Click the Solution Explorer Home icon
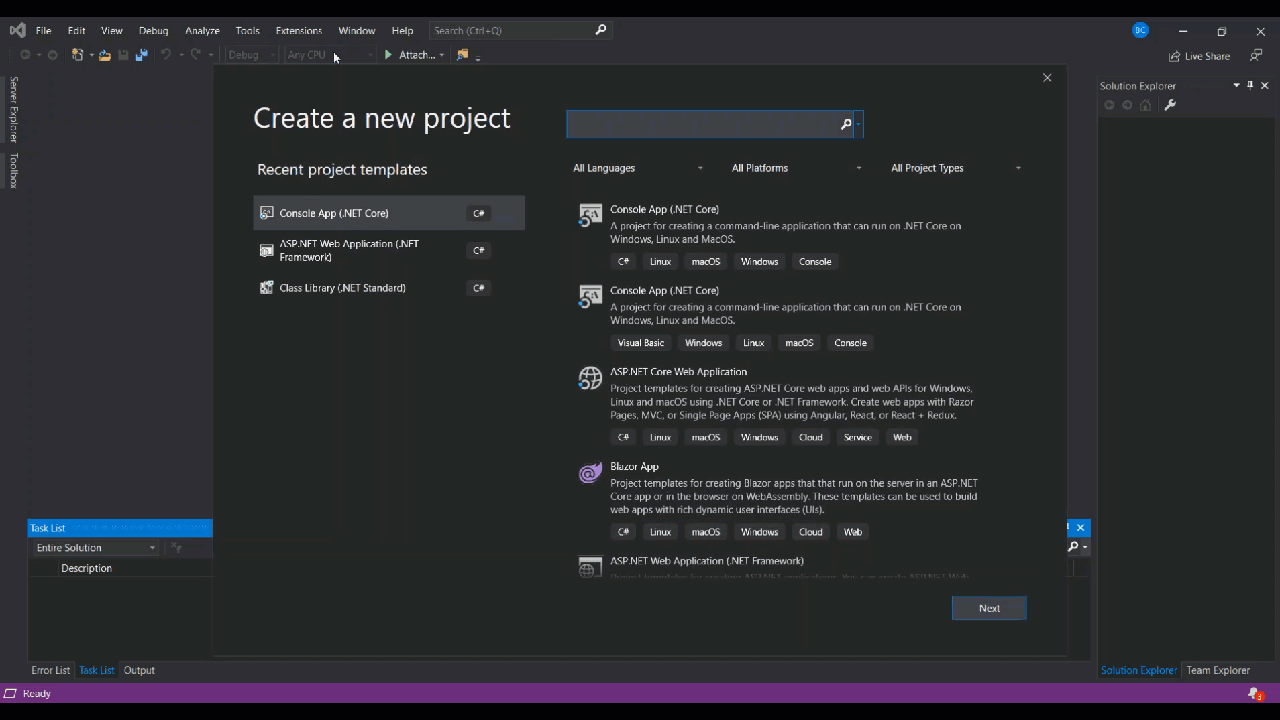Viewport: 1280px width, 720px height. click(1146, 105)
